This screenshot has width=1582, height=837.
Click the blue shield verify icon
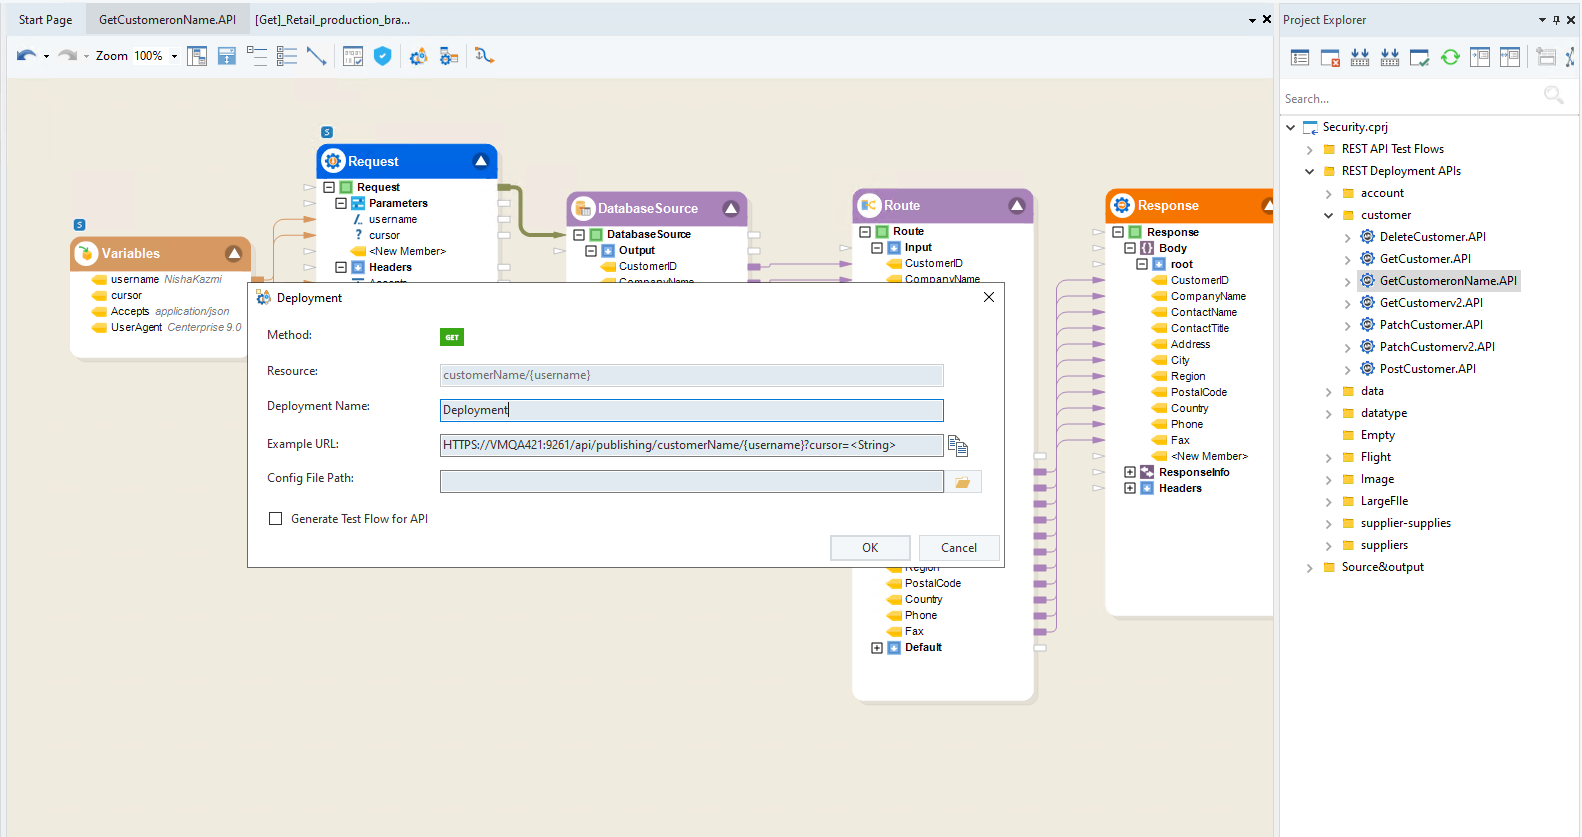click(382, 56)
